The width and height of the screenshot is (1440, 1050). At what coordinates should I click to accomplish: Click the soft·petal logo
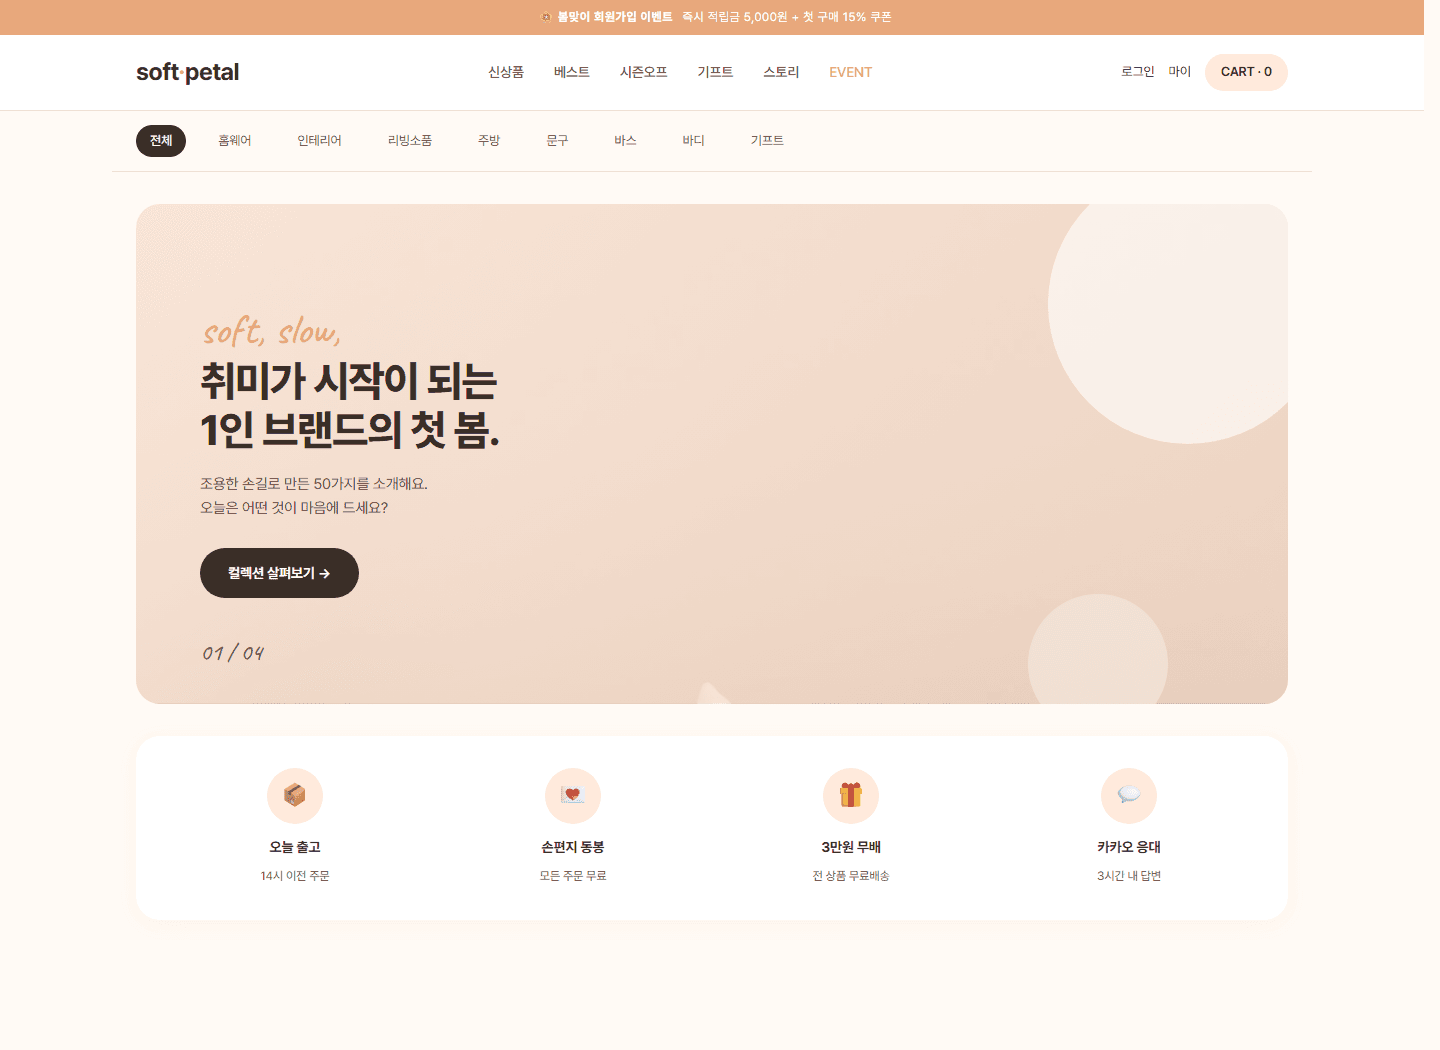pos(187,71)
